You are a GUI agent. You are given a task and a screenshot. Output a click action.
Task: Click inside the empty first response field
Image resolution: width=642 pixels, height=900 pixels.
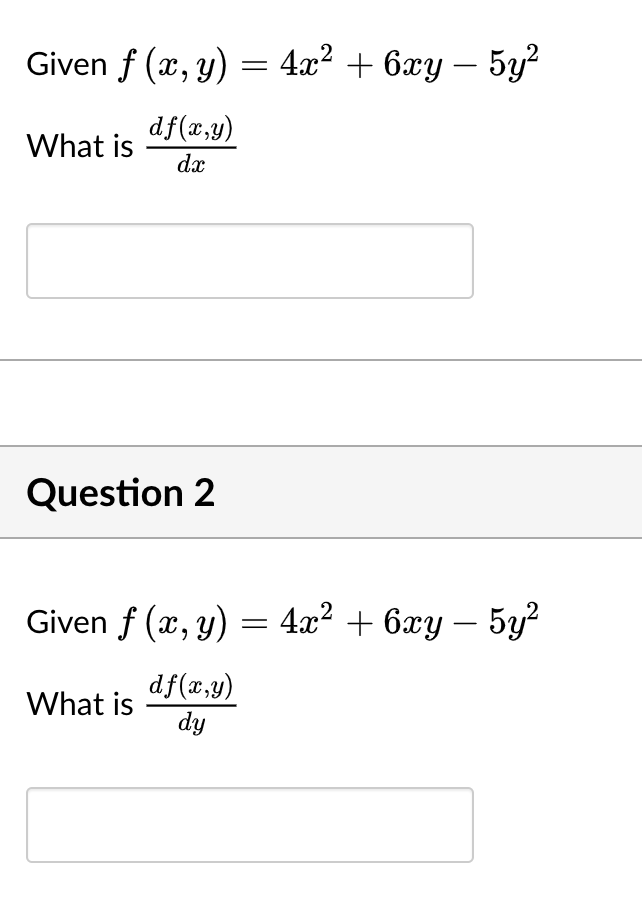(249, 260)
